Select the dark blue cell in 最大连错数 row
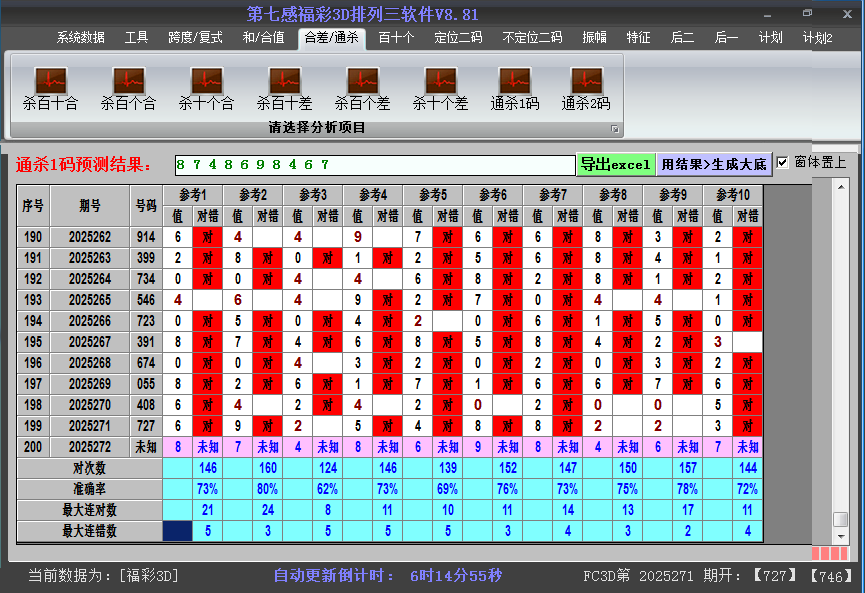The image size is (865, 593). [x=177, y=531]
